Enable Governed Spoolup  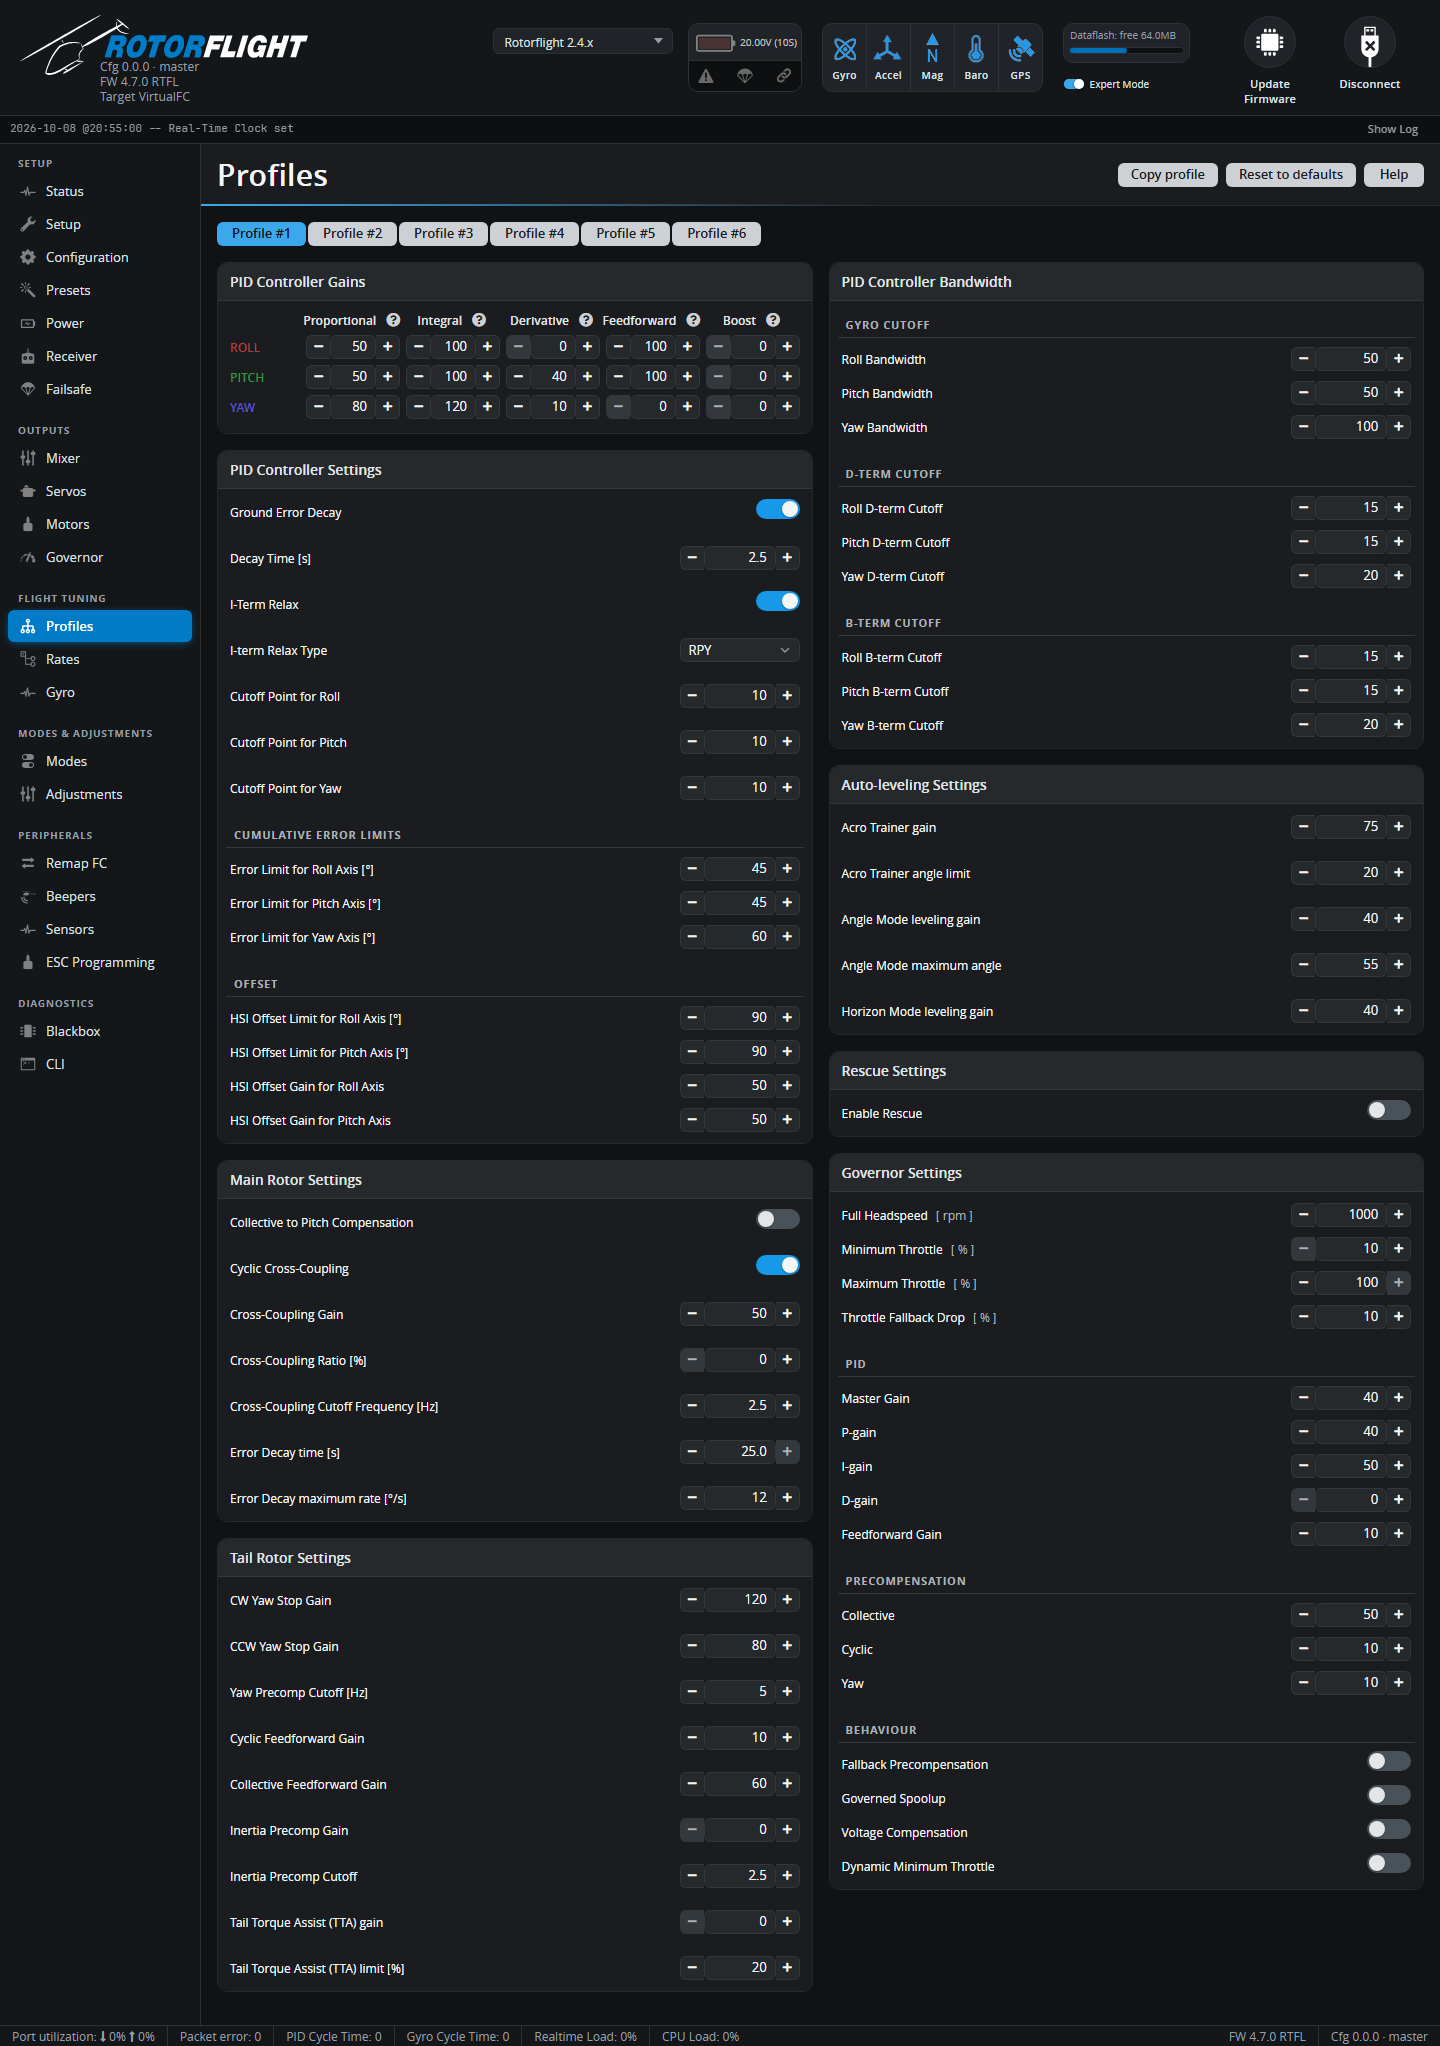pos(1389,1795)
